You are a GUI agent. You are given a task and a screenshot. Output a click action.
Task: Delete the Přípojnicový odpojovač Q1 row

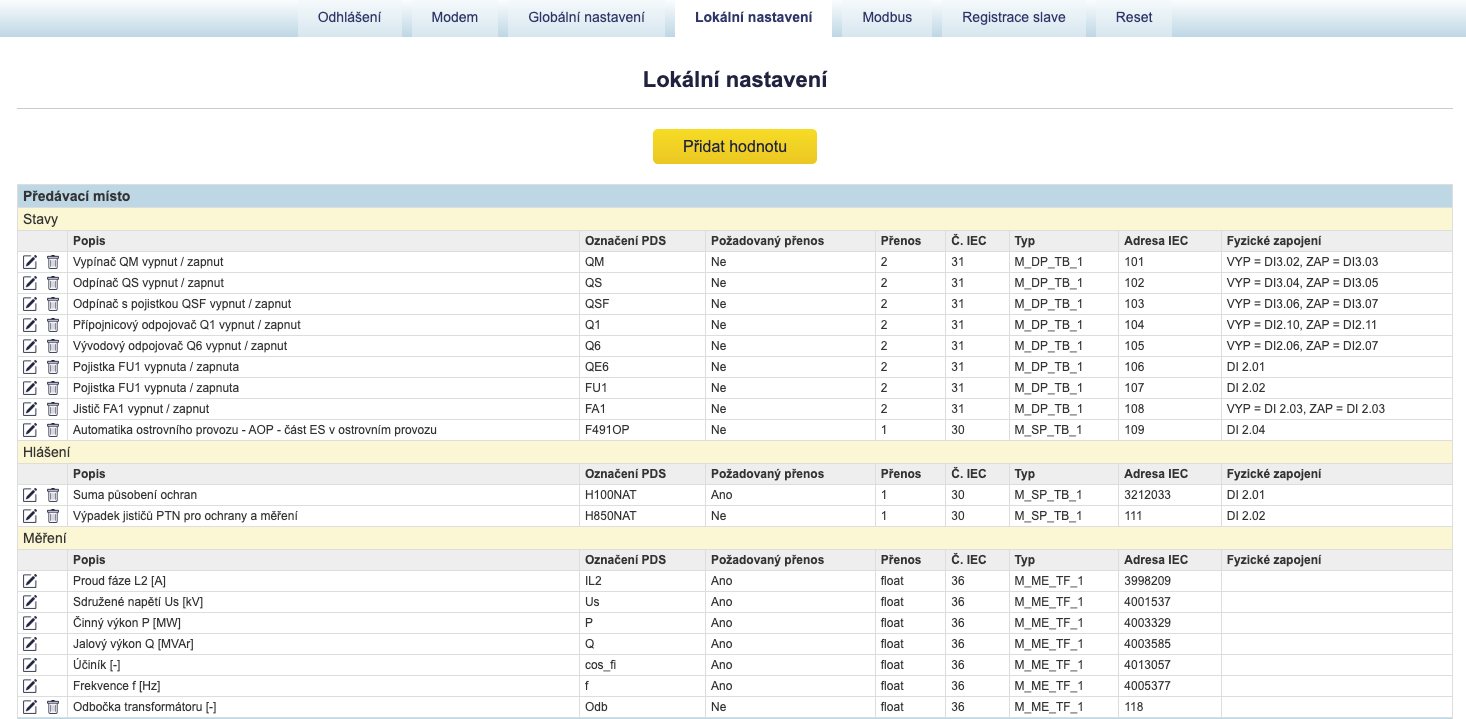53,325
